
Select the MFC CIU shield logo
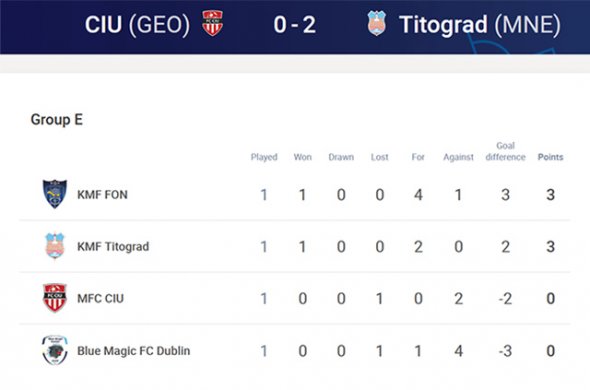coord(55,298)
